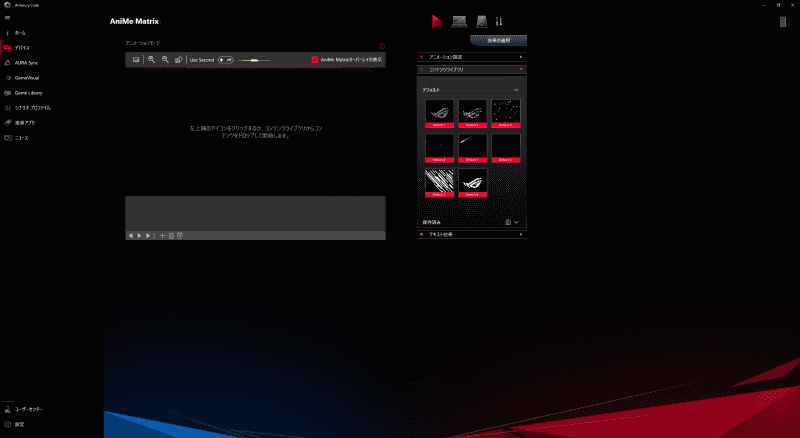Select the scattered white dots thumbnail
Screen dimensions: 800x438
point(506,113)
